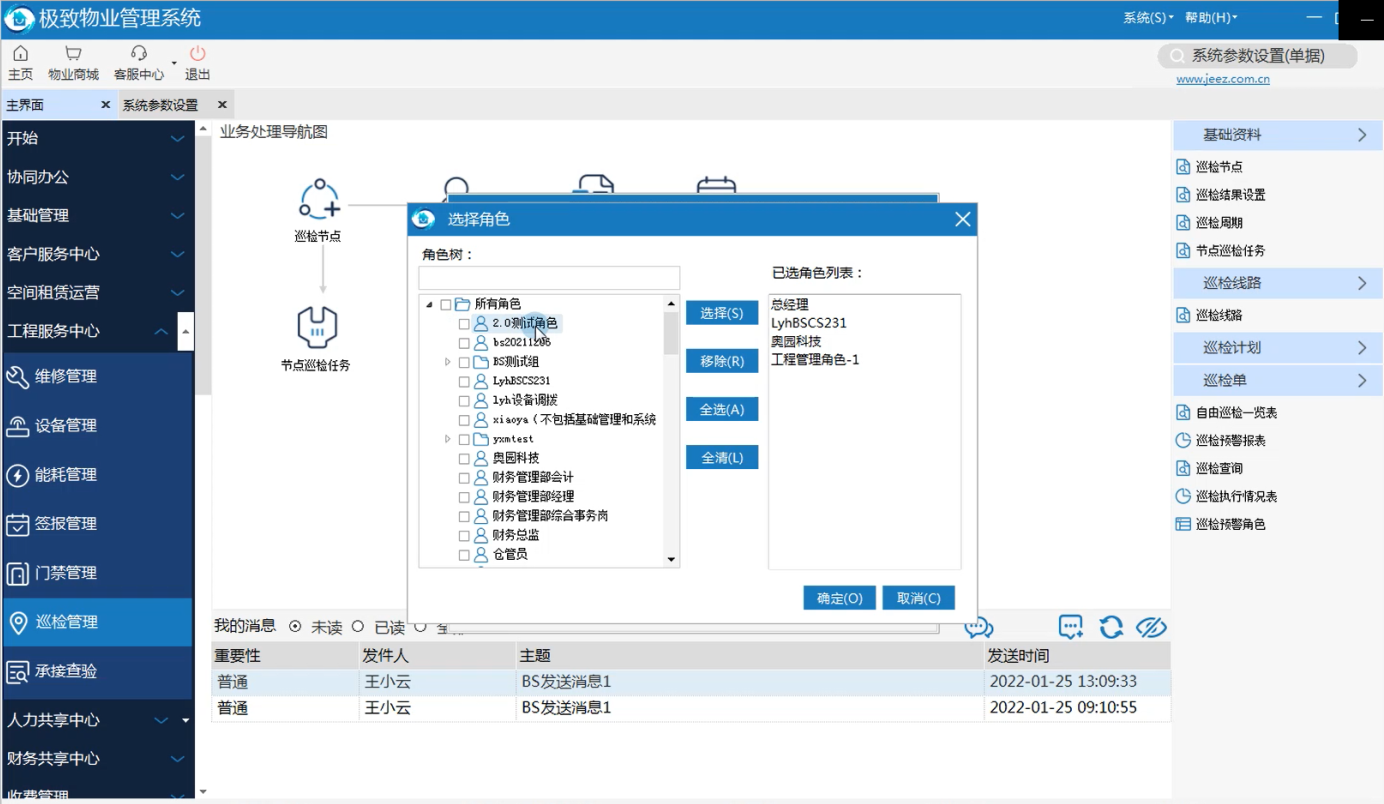Click the hide messages eye icon
Viewport: 1384px width, 804px height.
point(1152,627)
